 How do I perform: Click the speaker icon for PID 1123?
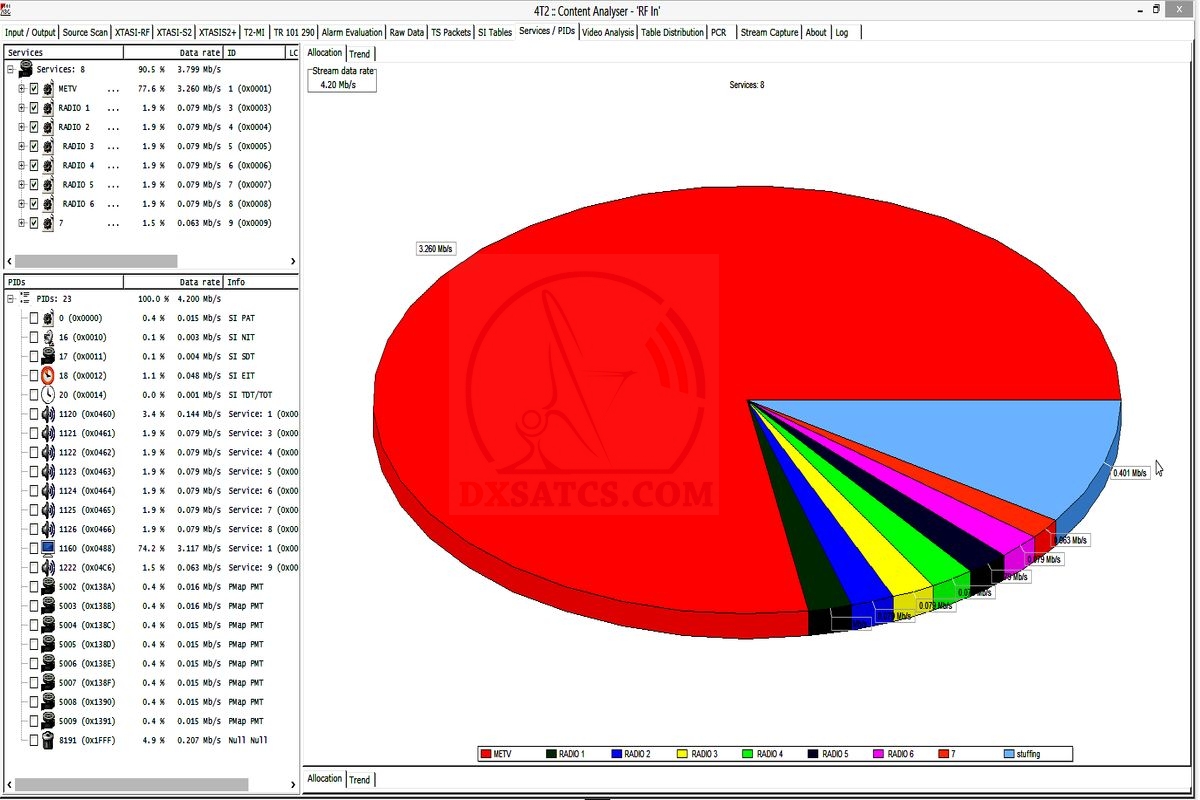click(47, 471)
